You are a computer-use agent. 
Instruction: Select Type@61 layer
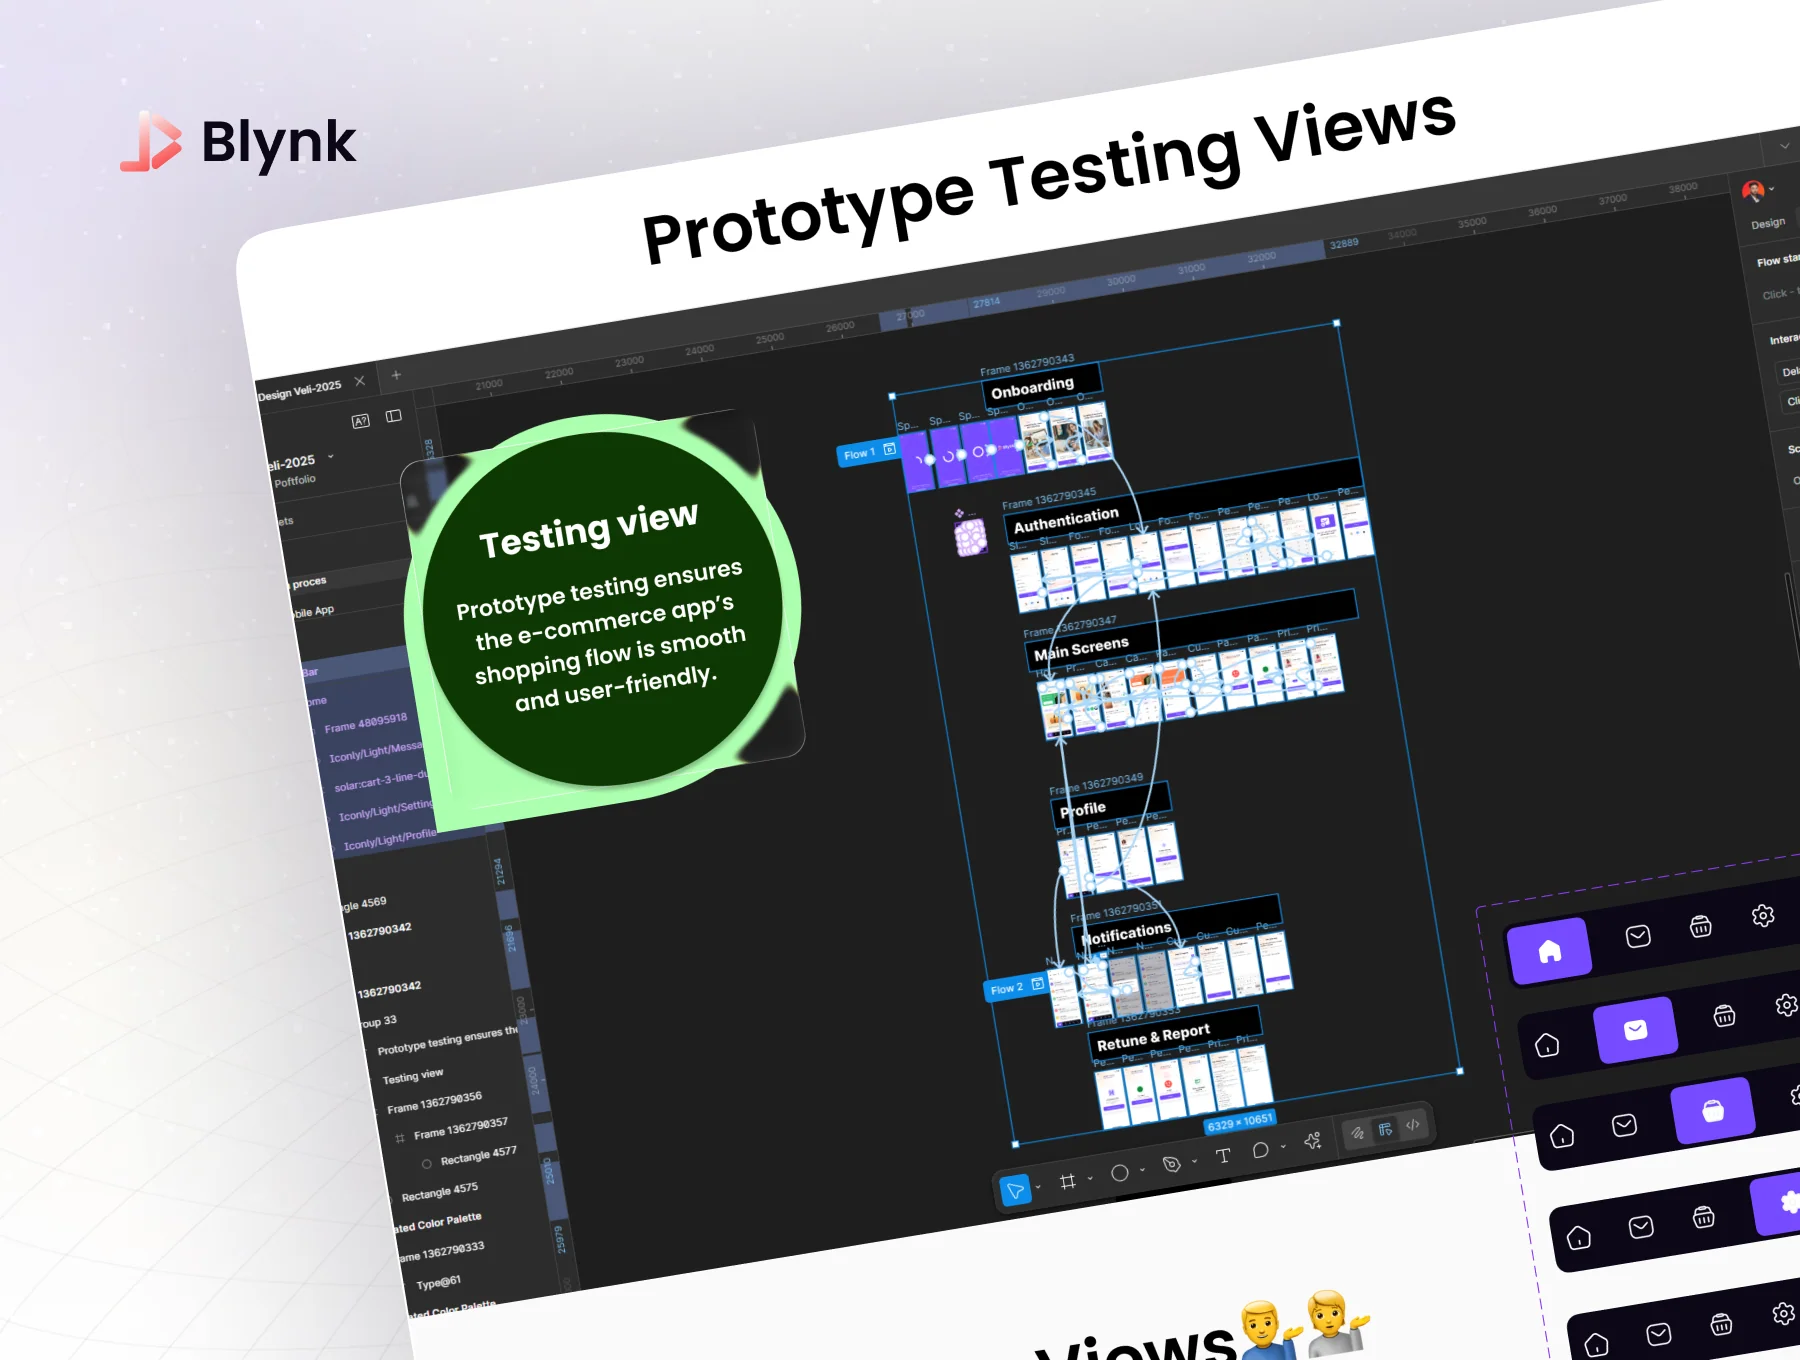pyautogui.click(x=439, y=1282)
